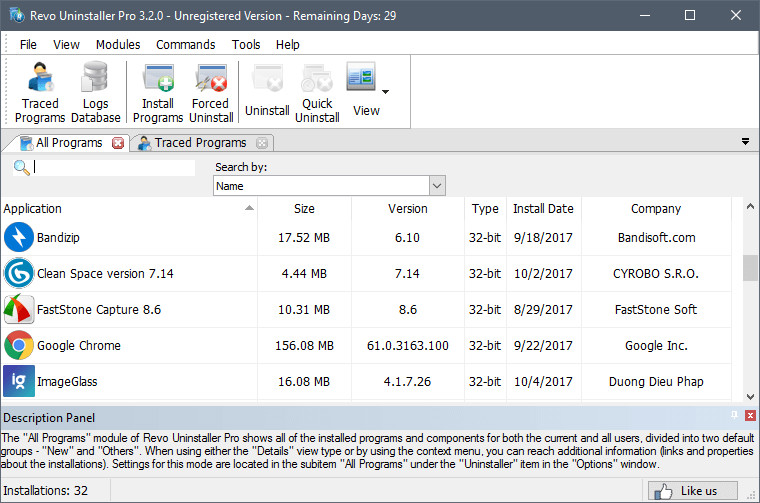Image resolution: width=760 pixels, height=503 pixels.
Task: Click the Duong Dieu Phap company cell
Action: coord(656,381)
